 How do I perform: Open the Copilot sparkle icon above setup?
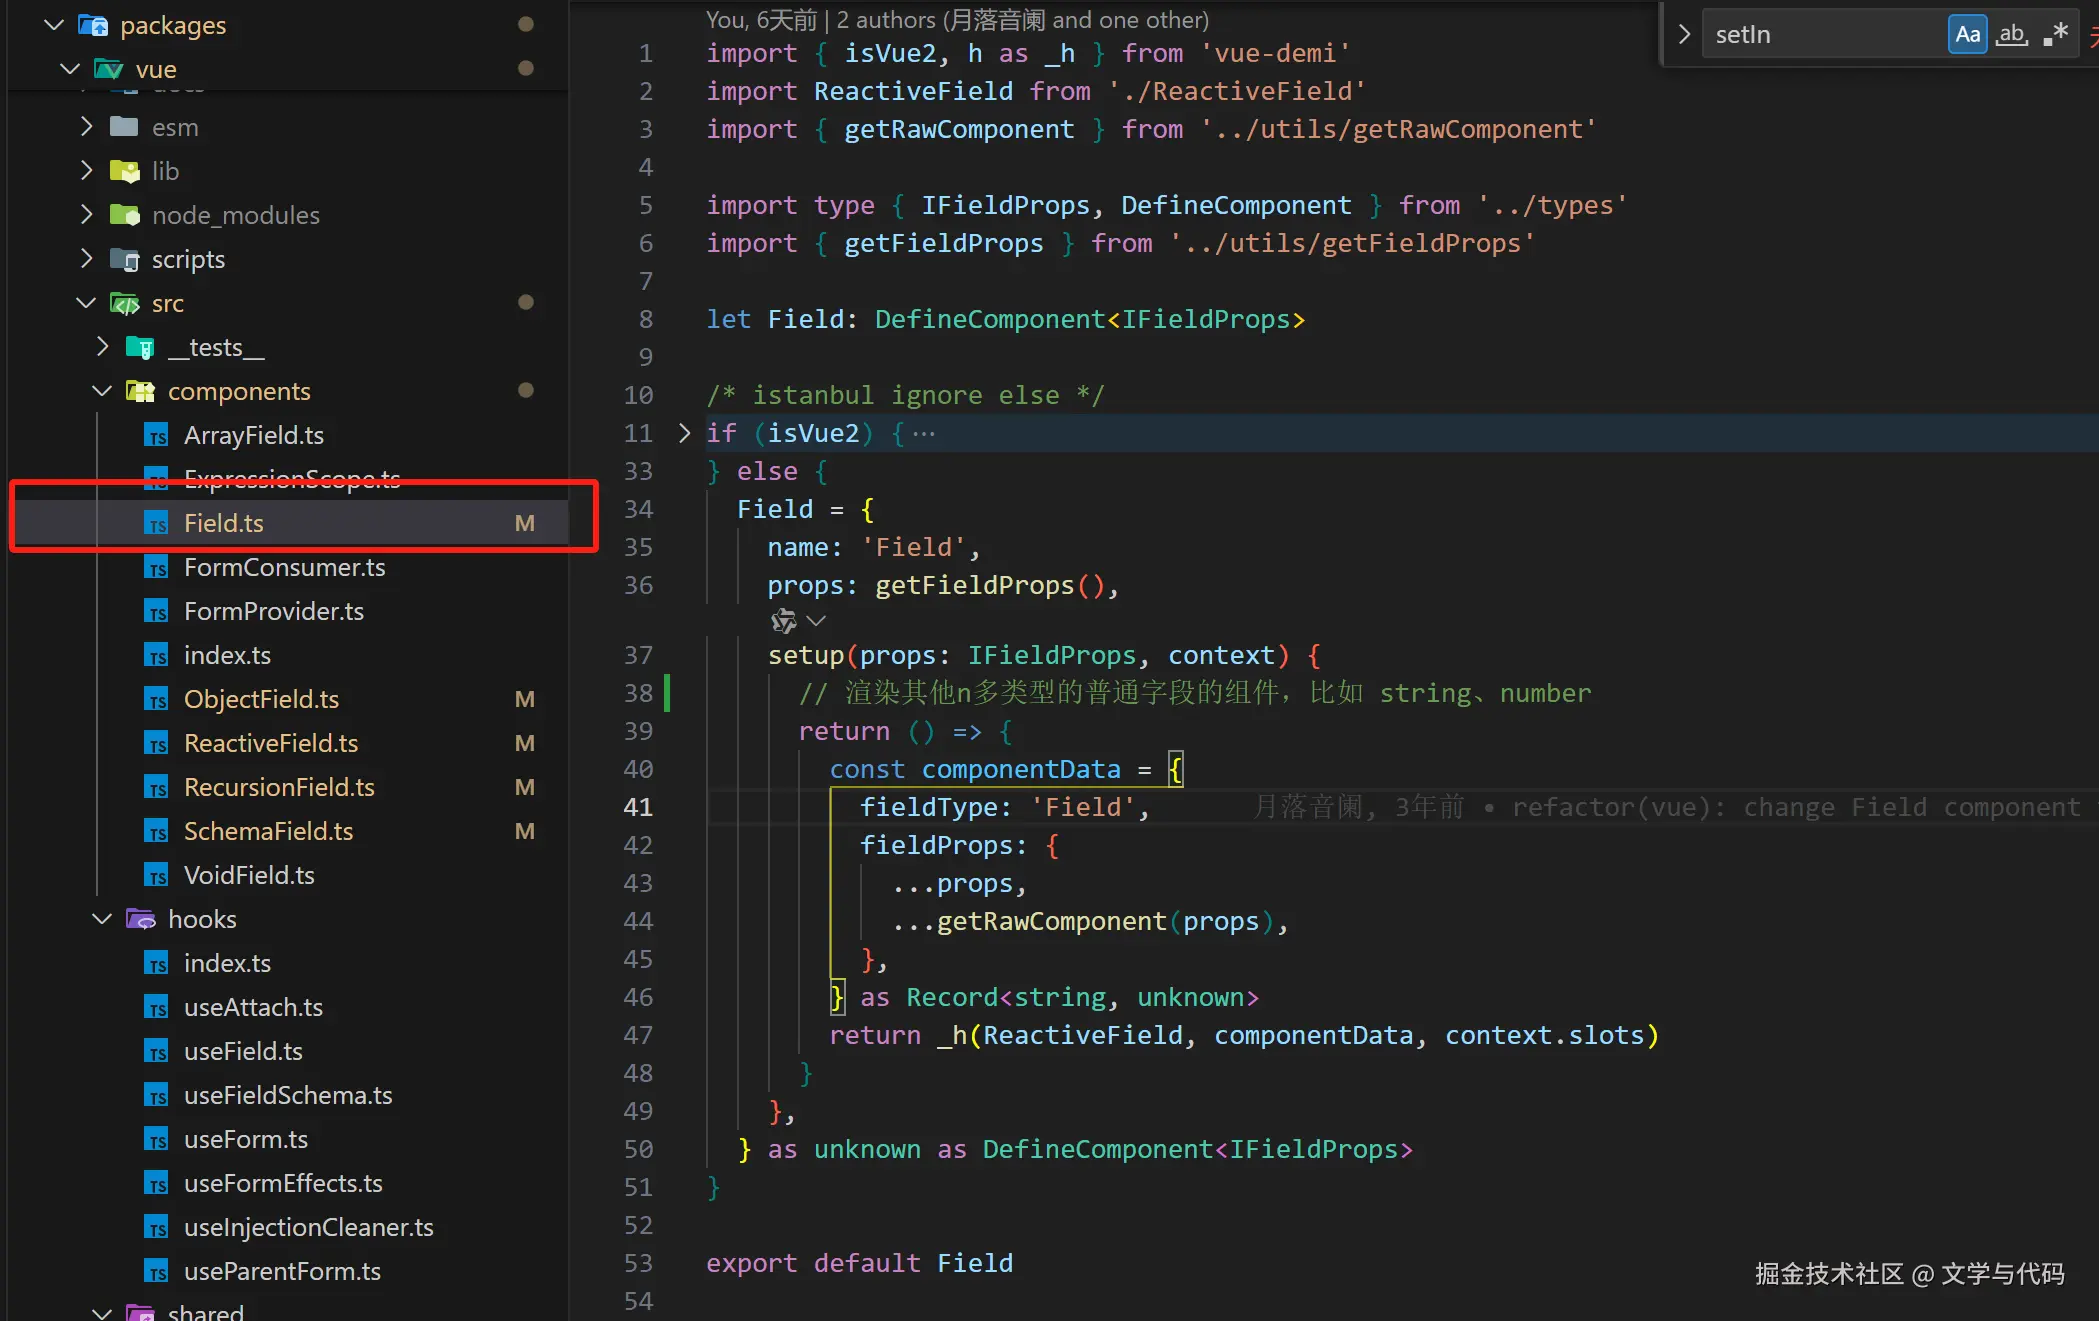(x=783, y=621)
